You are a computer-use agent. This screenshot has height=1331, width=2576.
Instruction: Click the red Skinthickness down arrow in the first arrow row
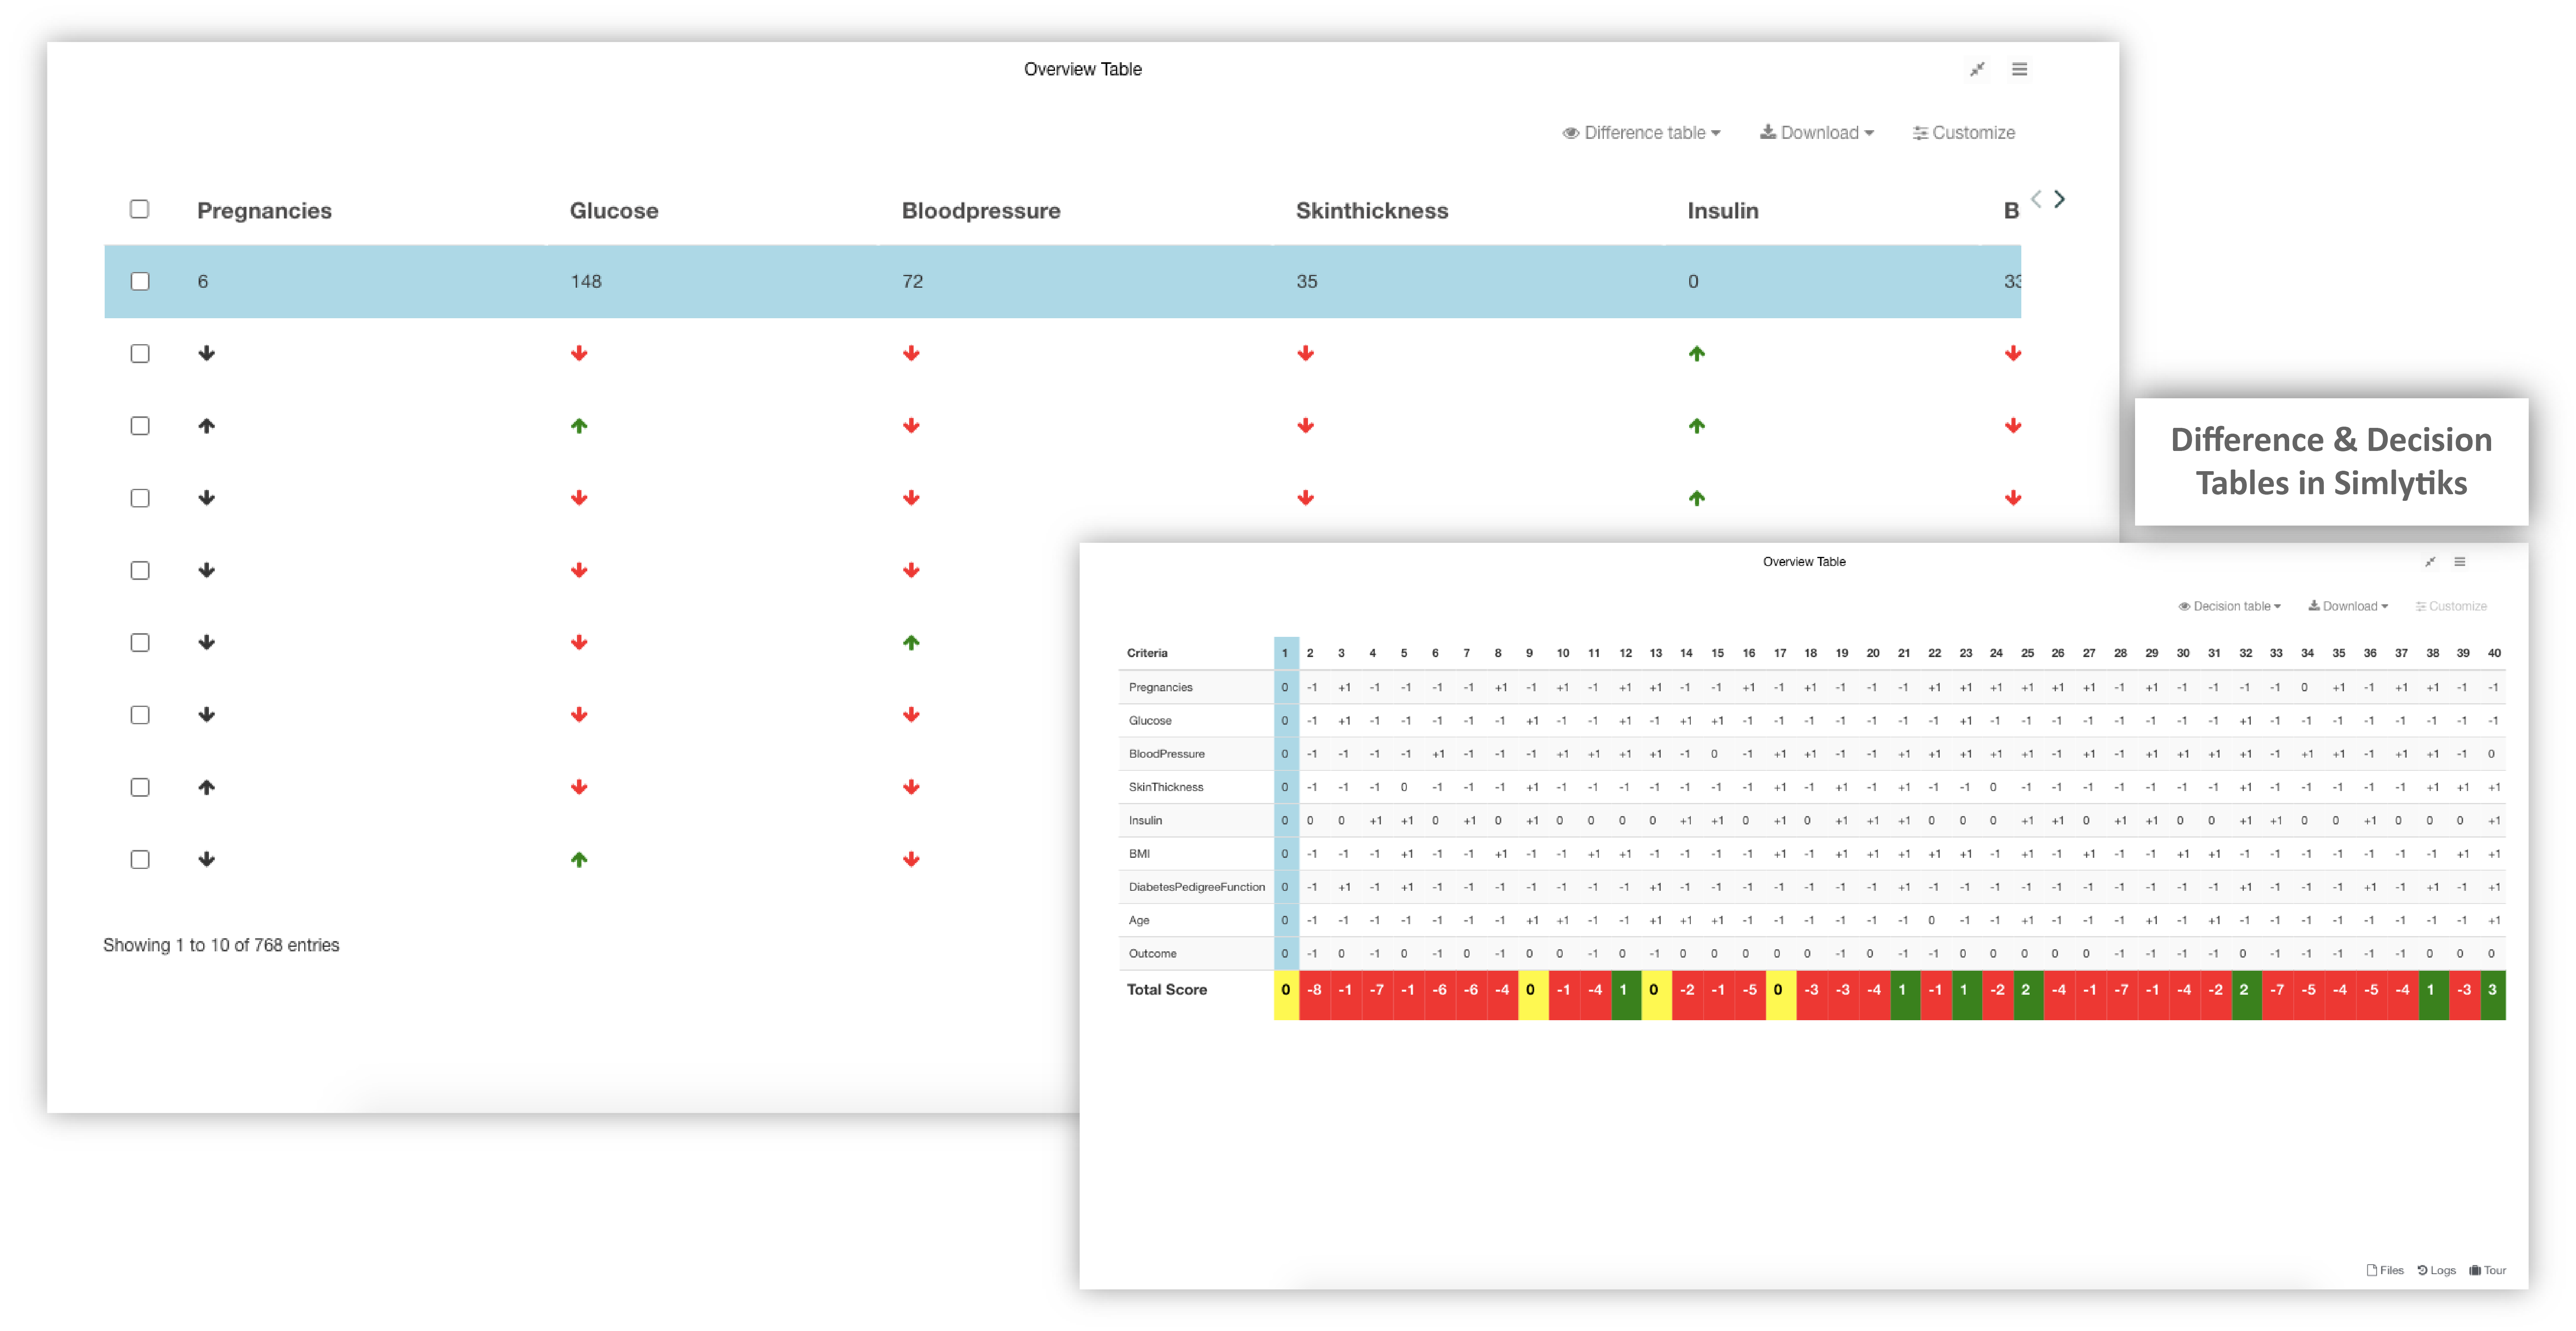click(1306, 354)
